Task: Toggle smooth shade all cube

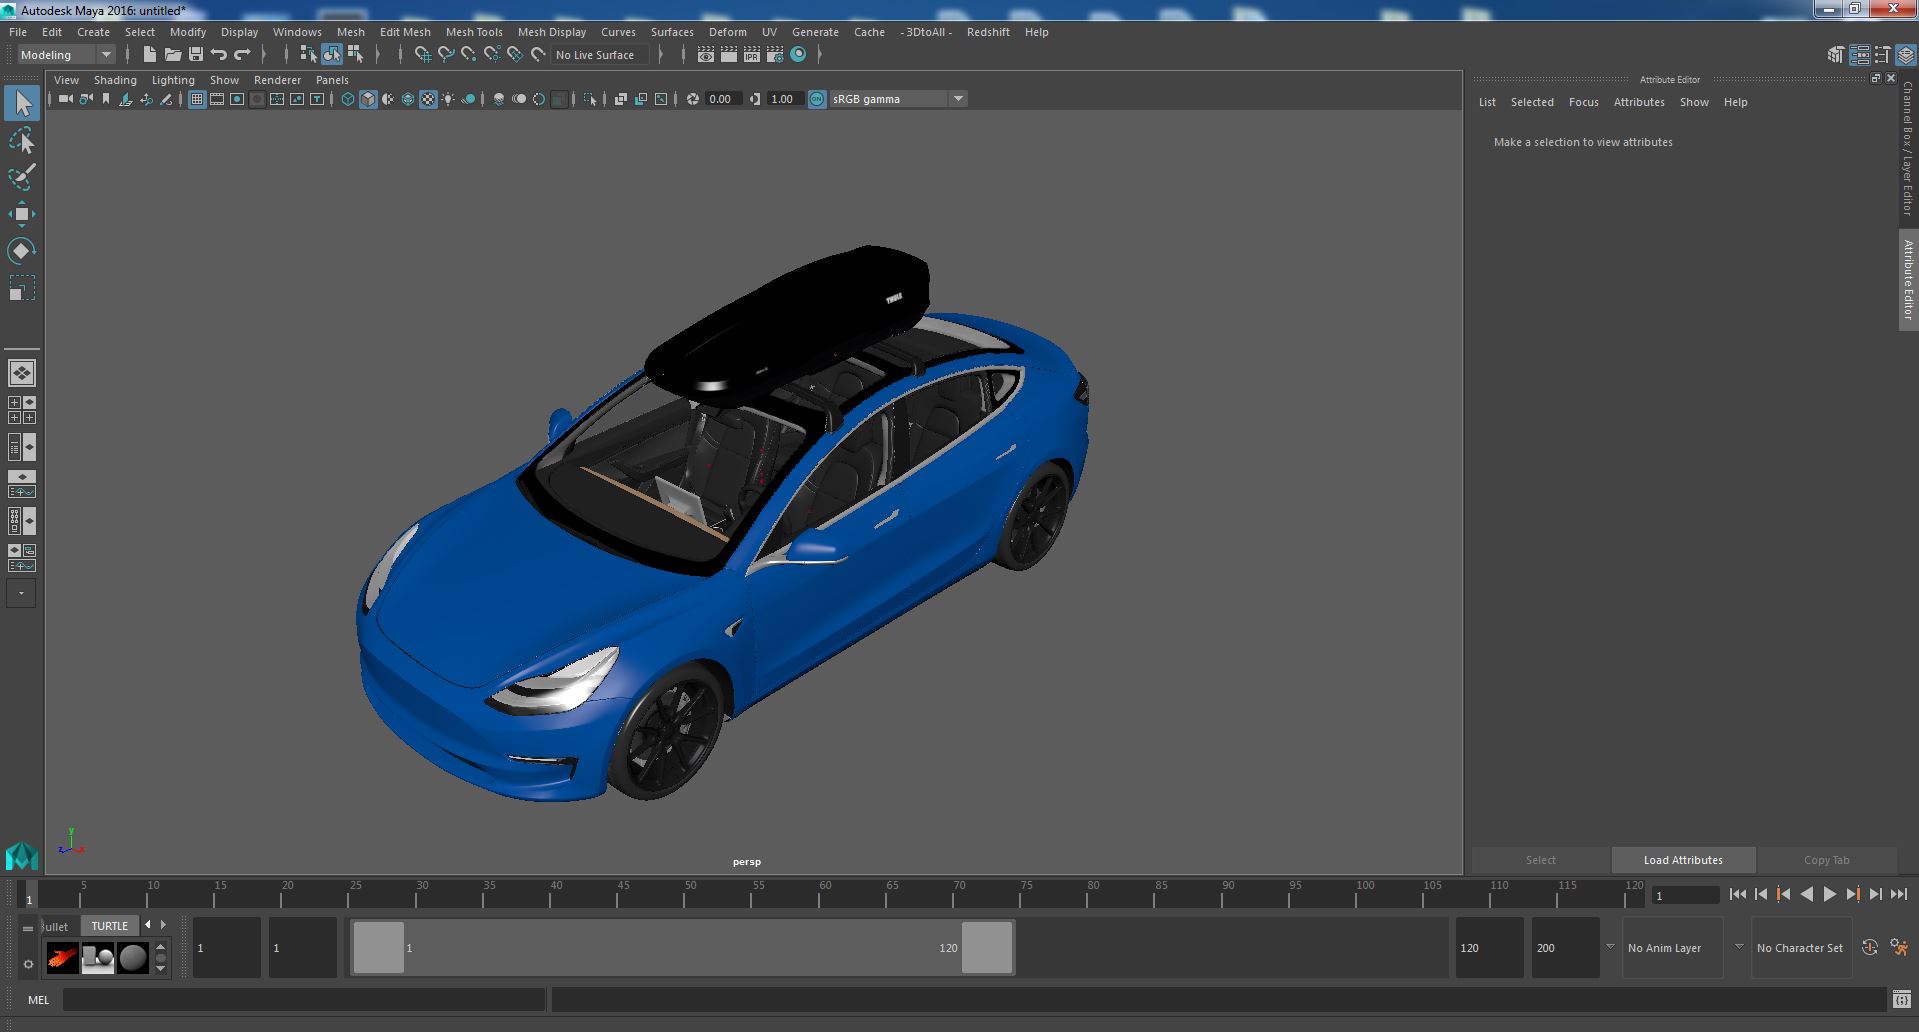Action: point(368,99)
